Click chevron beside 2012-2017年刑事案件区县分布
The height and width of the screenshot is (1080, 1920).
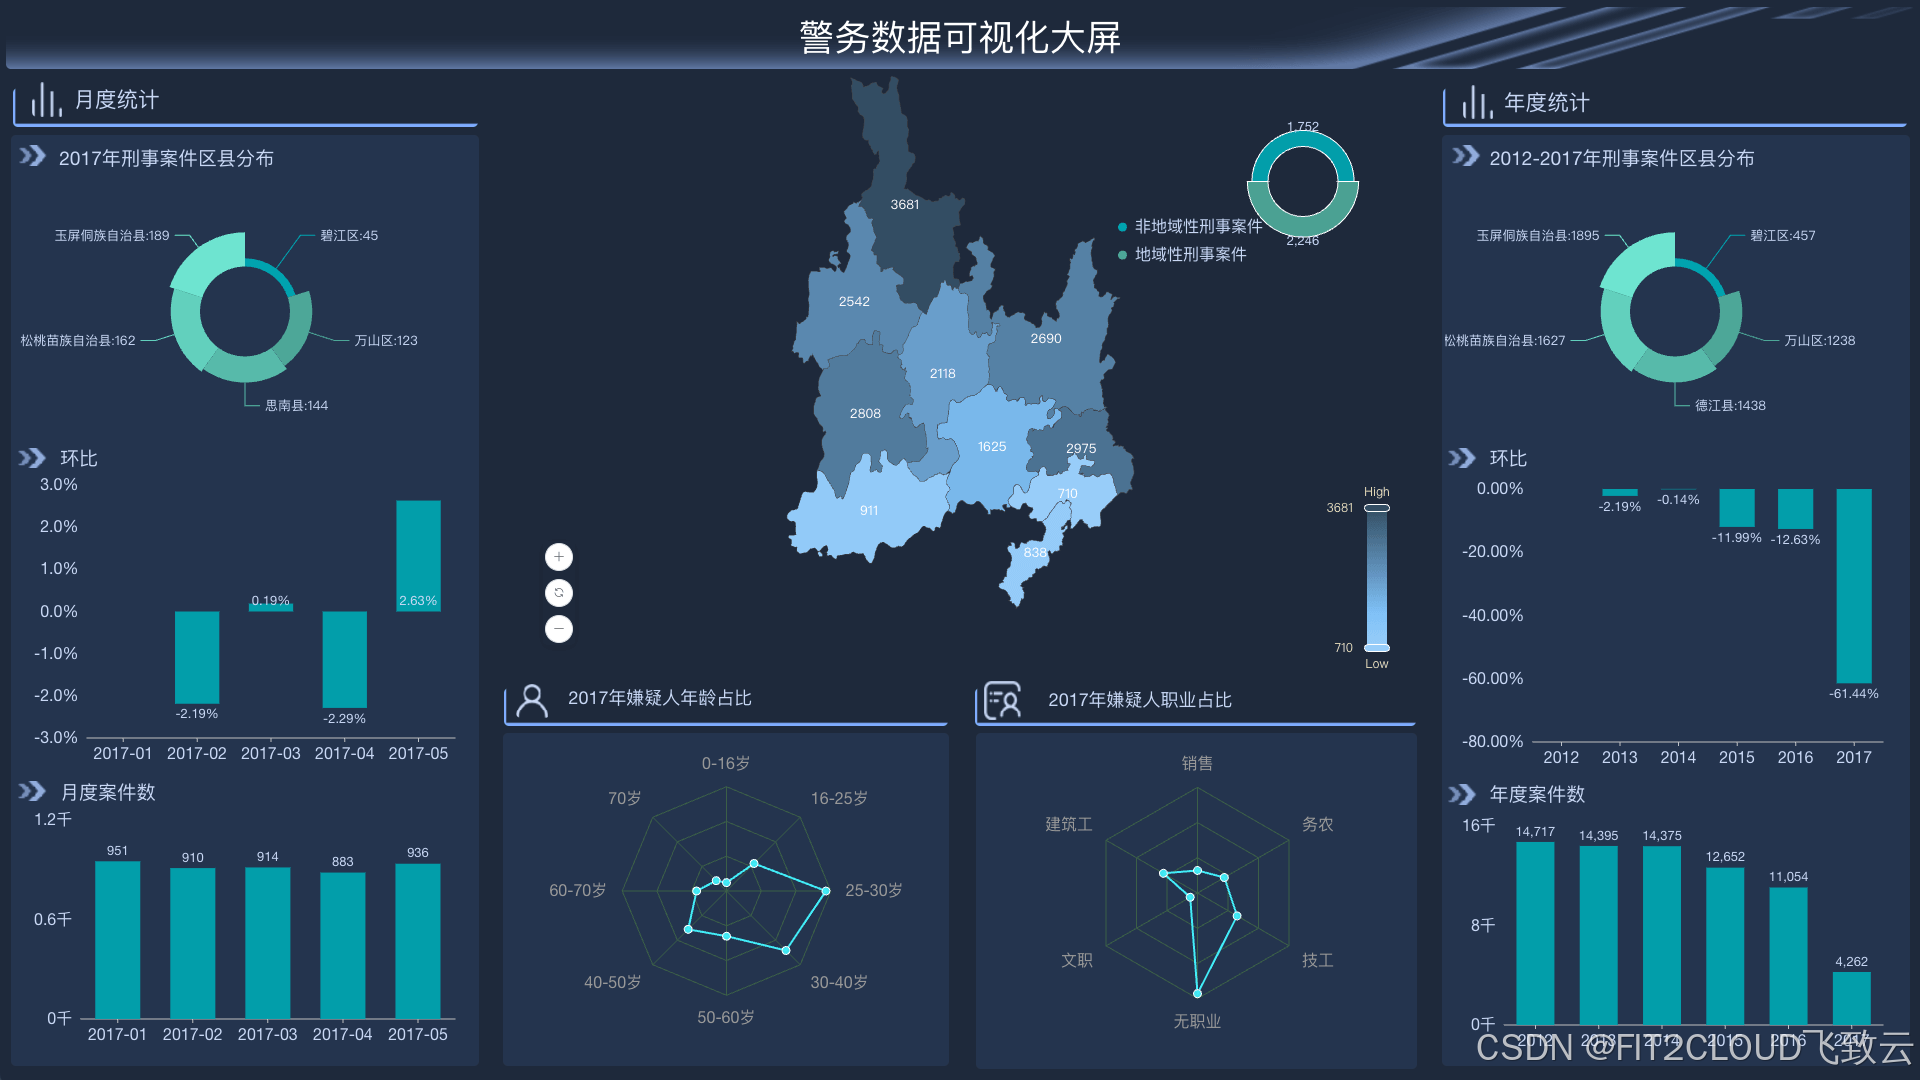(1465, 156)
